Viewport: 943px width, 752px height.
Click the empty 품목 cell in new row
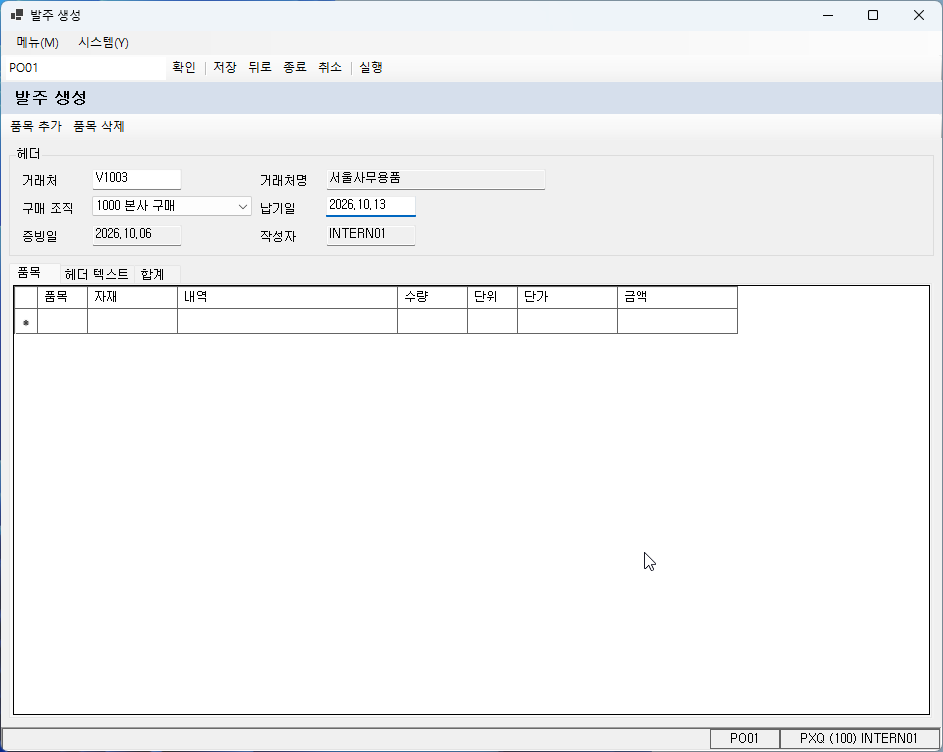tap(63, 321)
